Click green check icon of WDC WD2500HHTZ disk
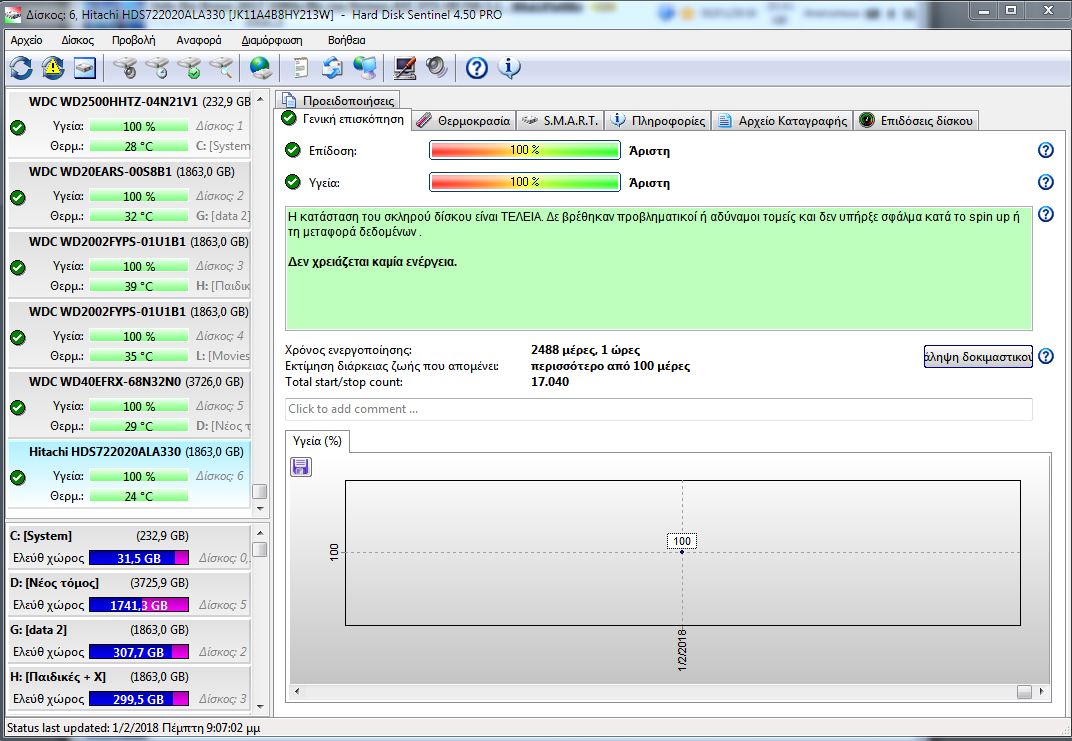Viewport: 1072px width, 741px height. point(18,127)
